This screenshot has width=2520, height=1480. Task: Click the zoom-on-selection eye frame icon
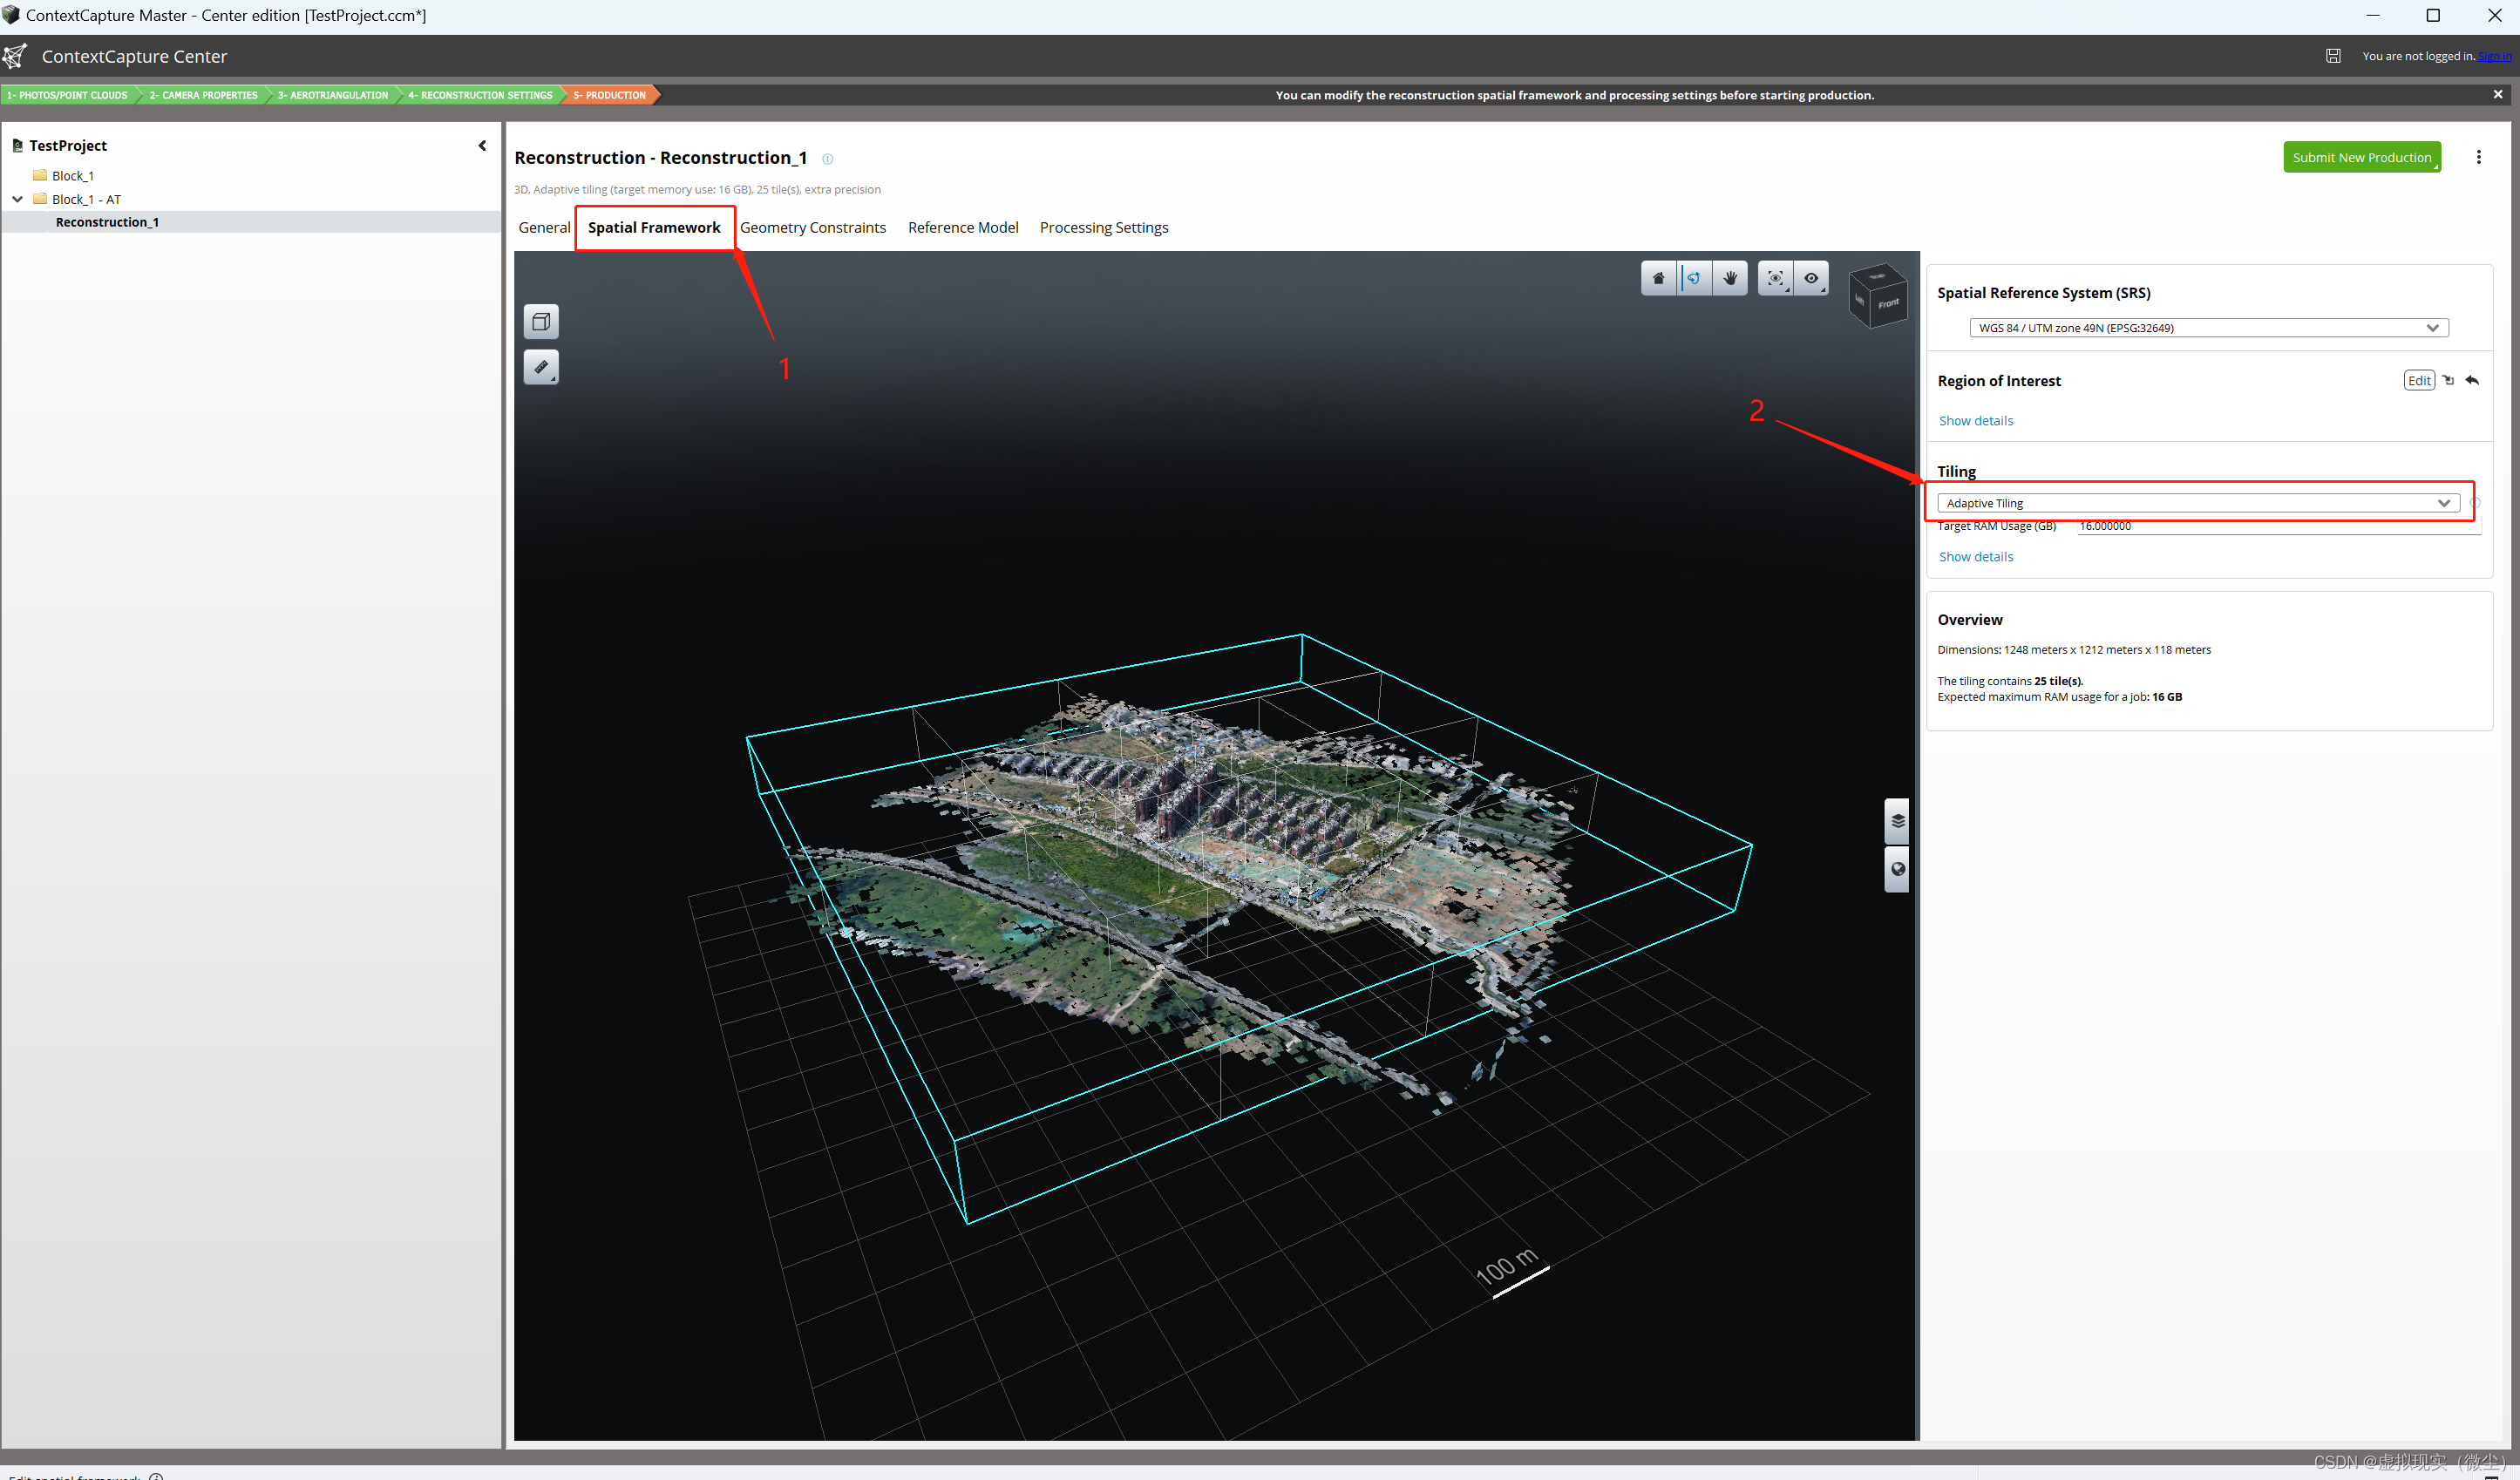[1775, 278]
